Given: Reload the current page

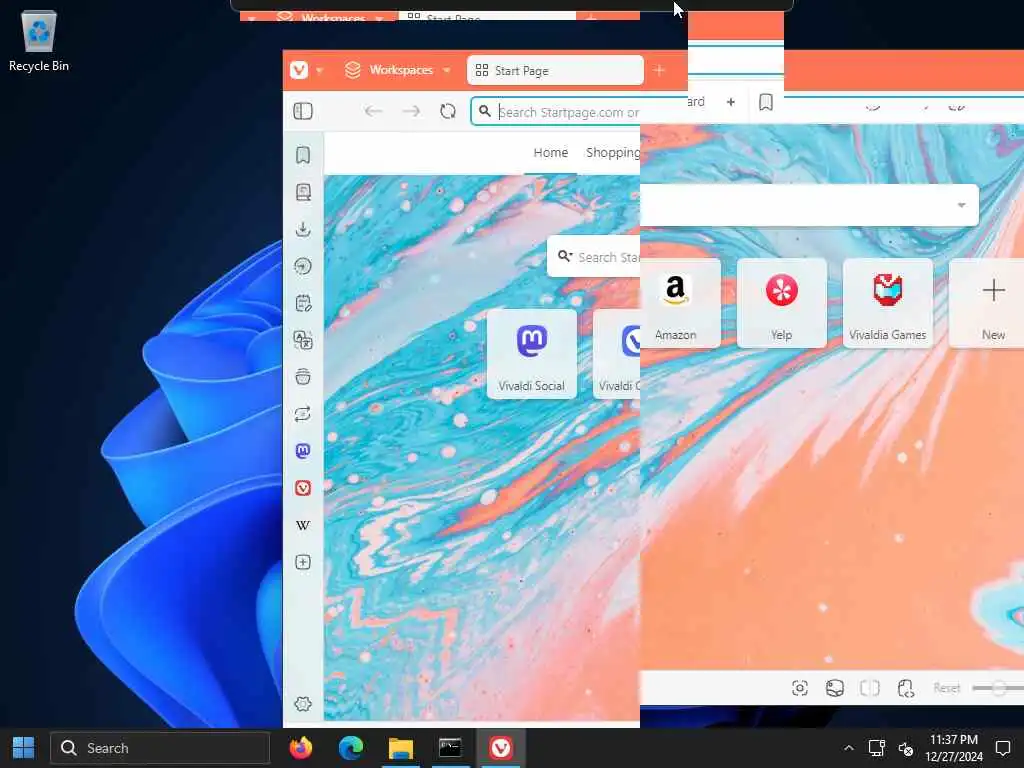Looking at the screenshot, I should [448, 112].
